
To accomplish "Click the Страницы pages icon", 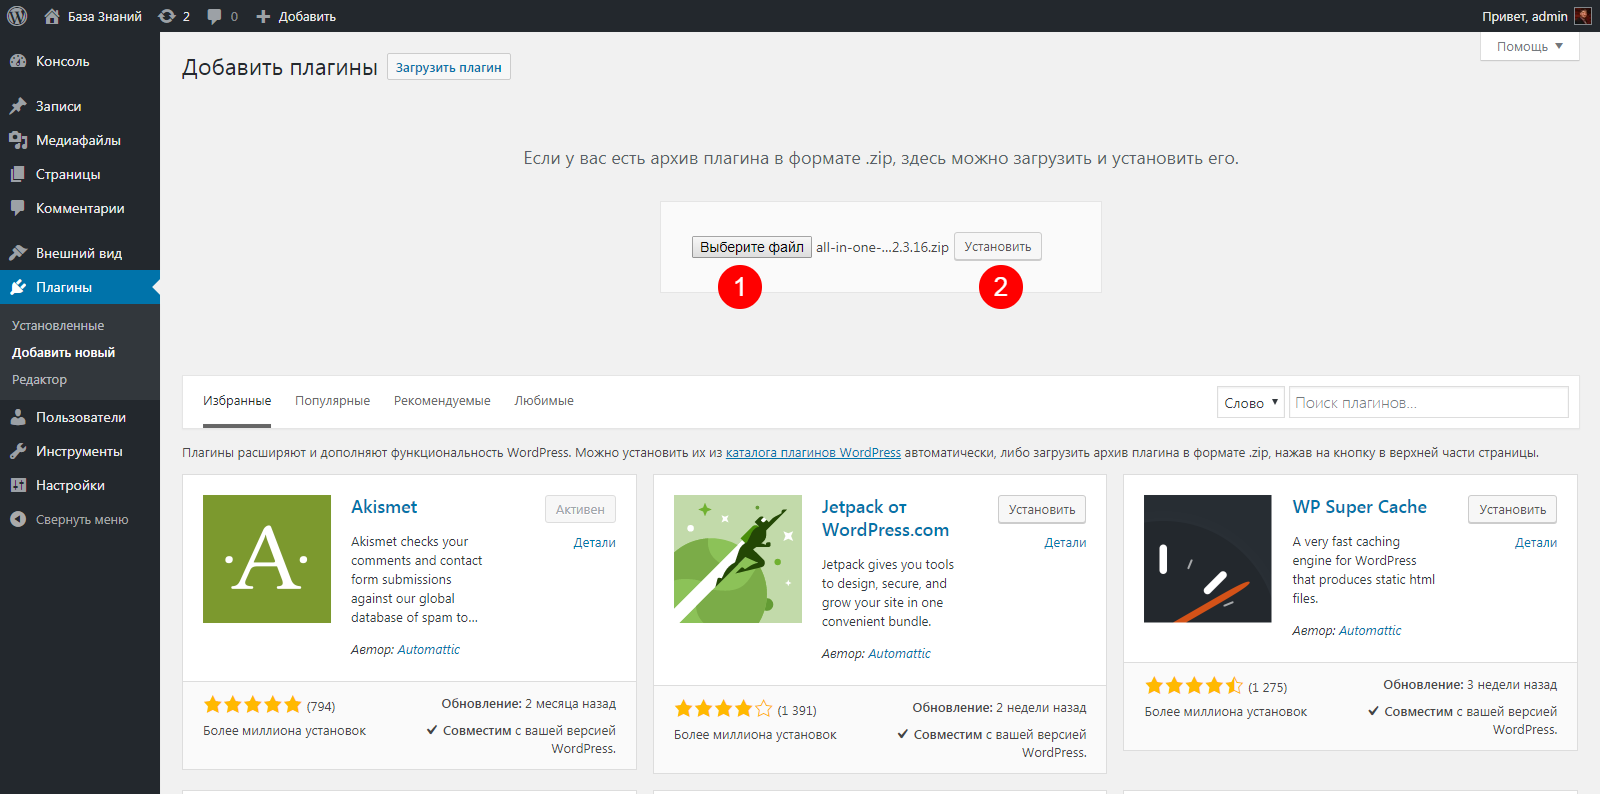I will (x=18, y=174).
